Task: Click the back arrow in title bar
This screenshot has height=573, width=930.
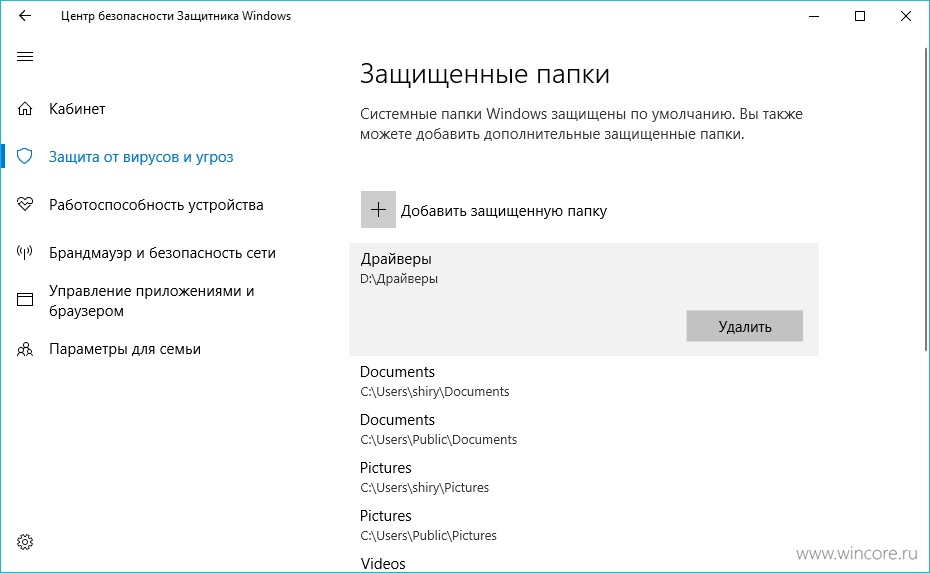Action: point(25,16)
